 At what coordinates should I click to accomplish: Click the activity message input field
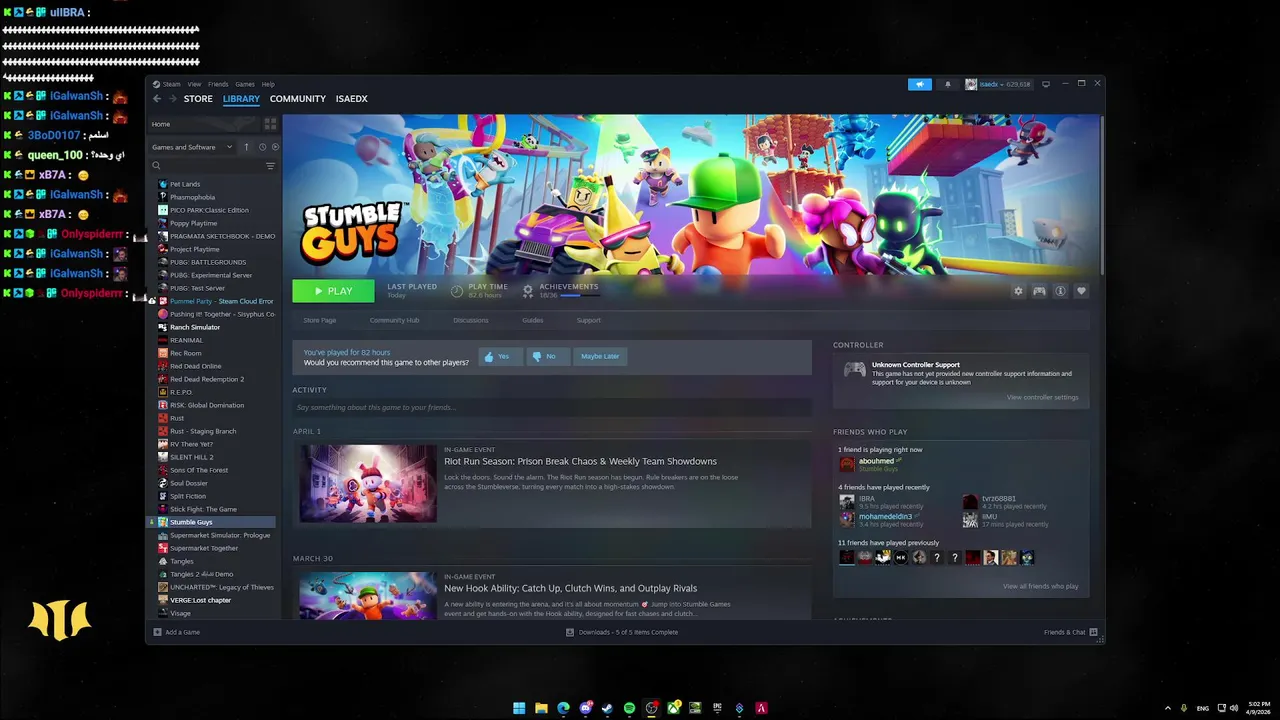point(552,408)
